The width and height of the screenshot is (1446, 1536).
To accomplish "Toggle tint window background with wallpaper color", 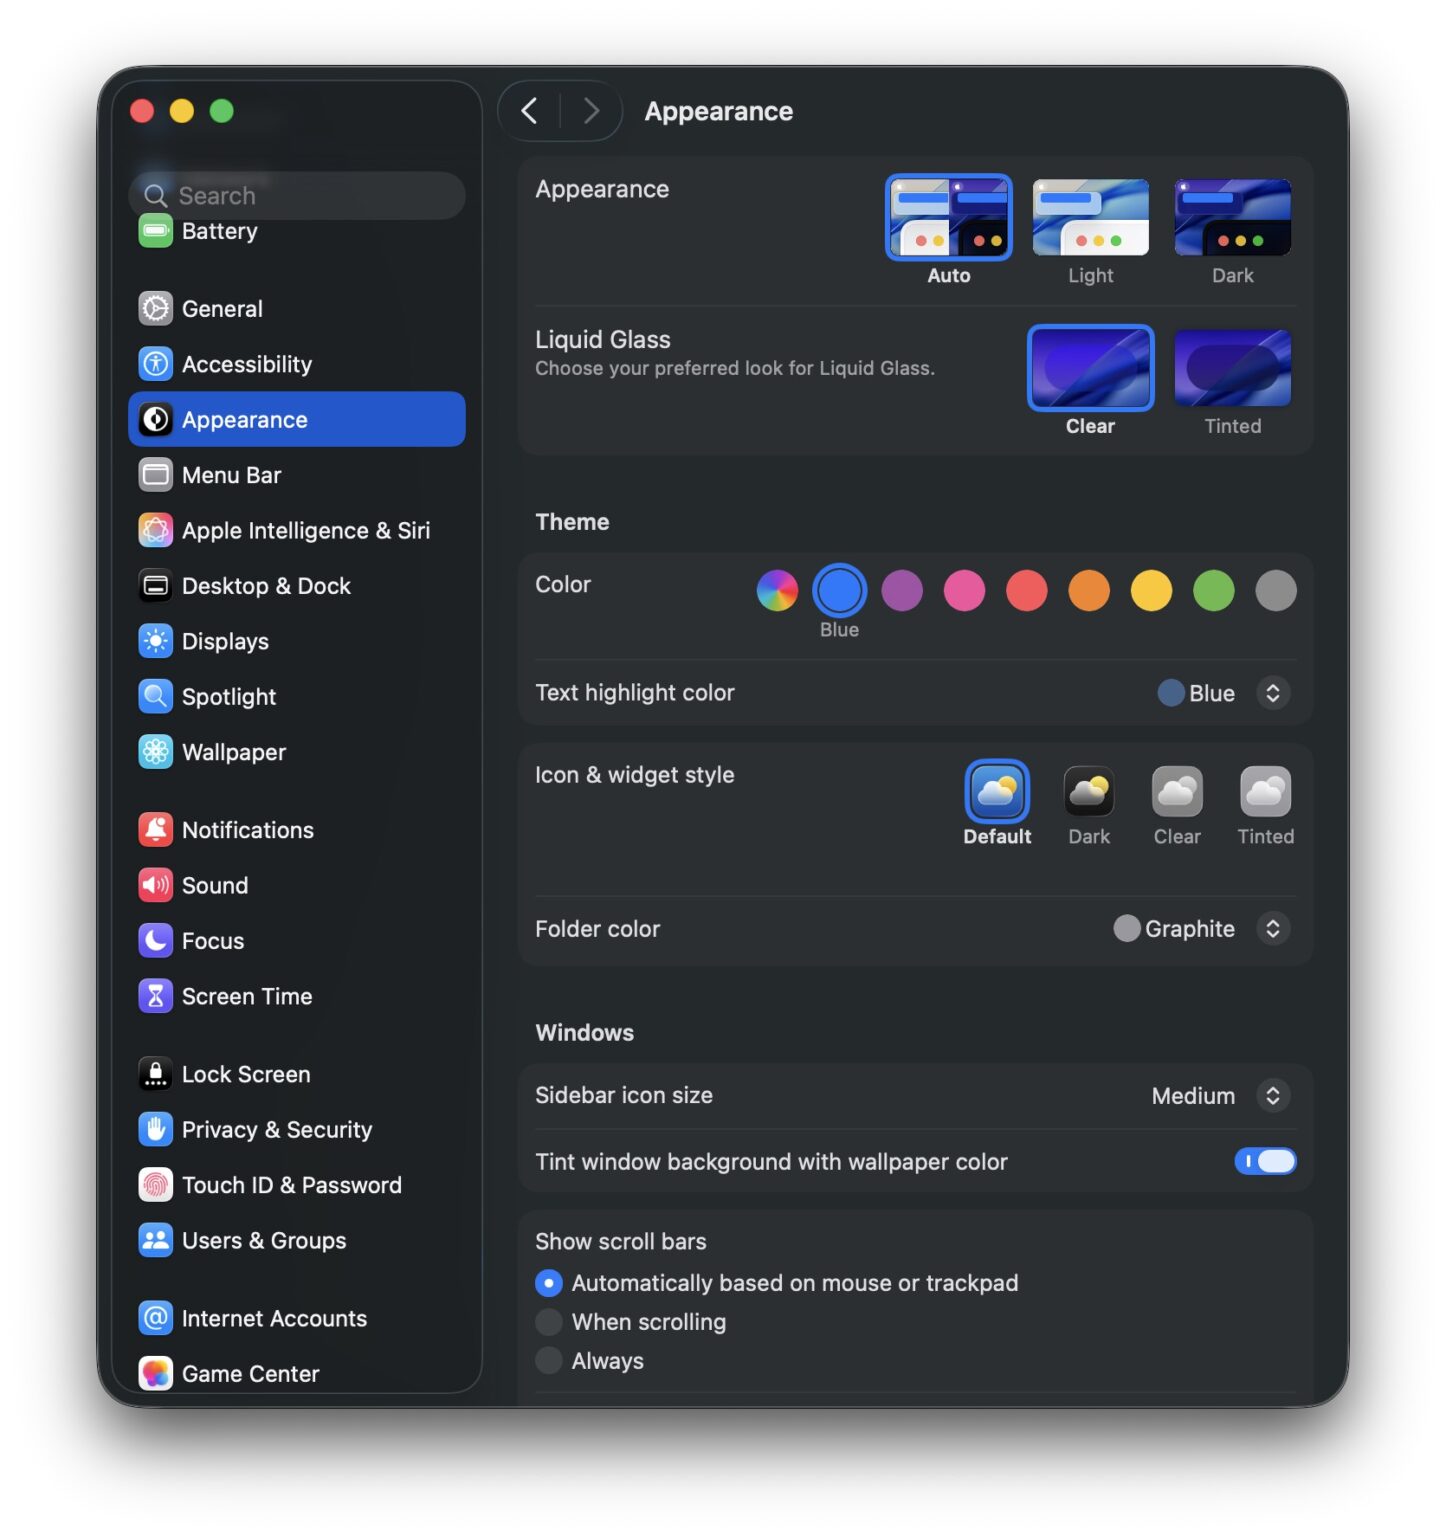I will (x=1265, y=1161).
